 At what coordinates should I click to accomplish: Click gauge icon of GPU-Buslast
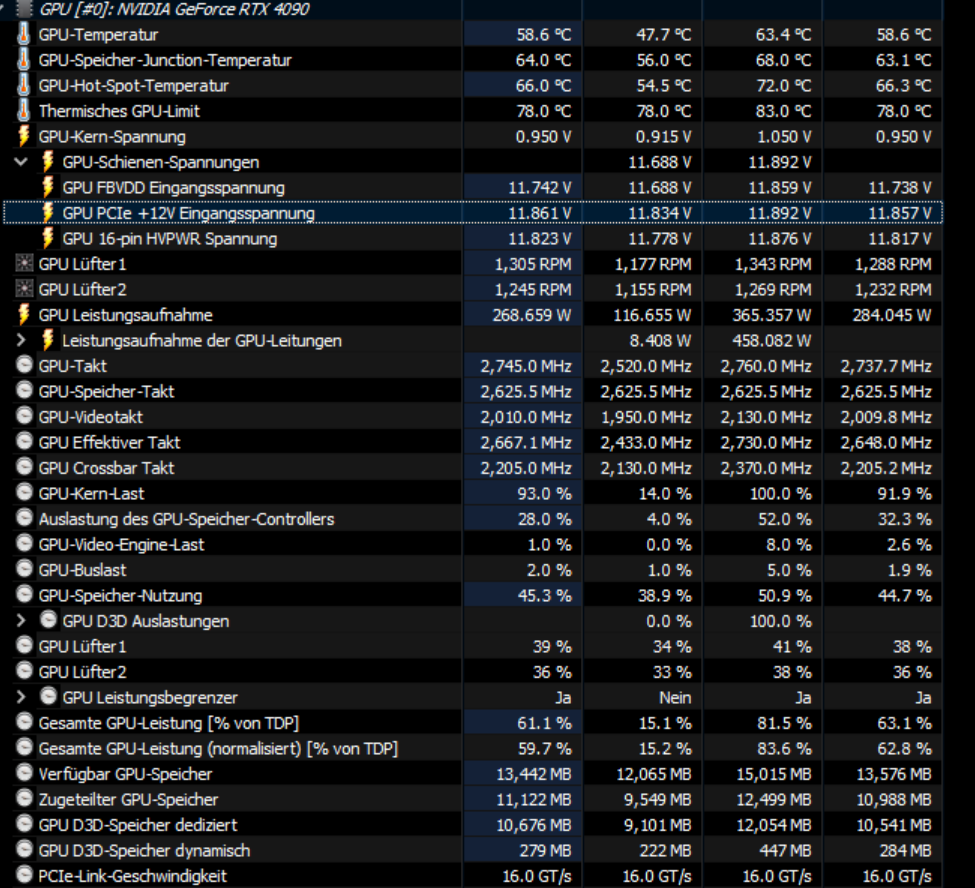coord(24,569)
